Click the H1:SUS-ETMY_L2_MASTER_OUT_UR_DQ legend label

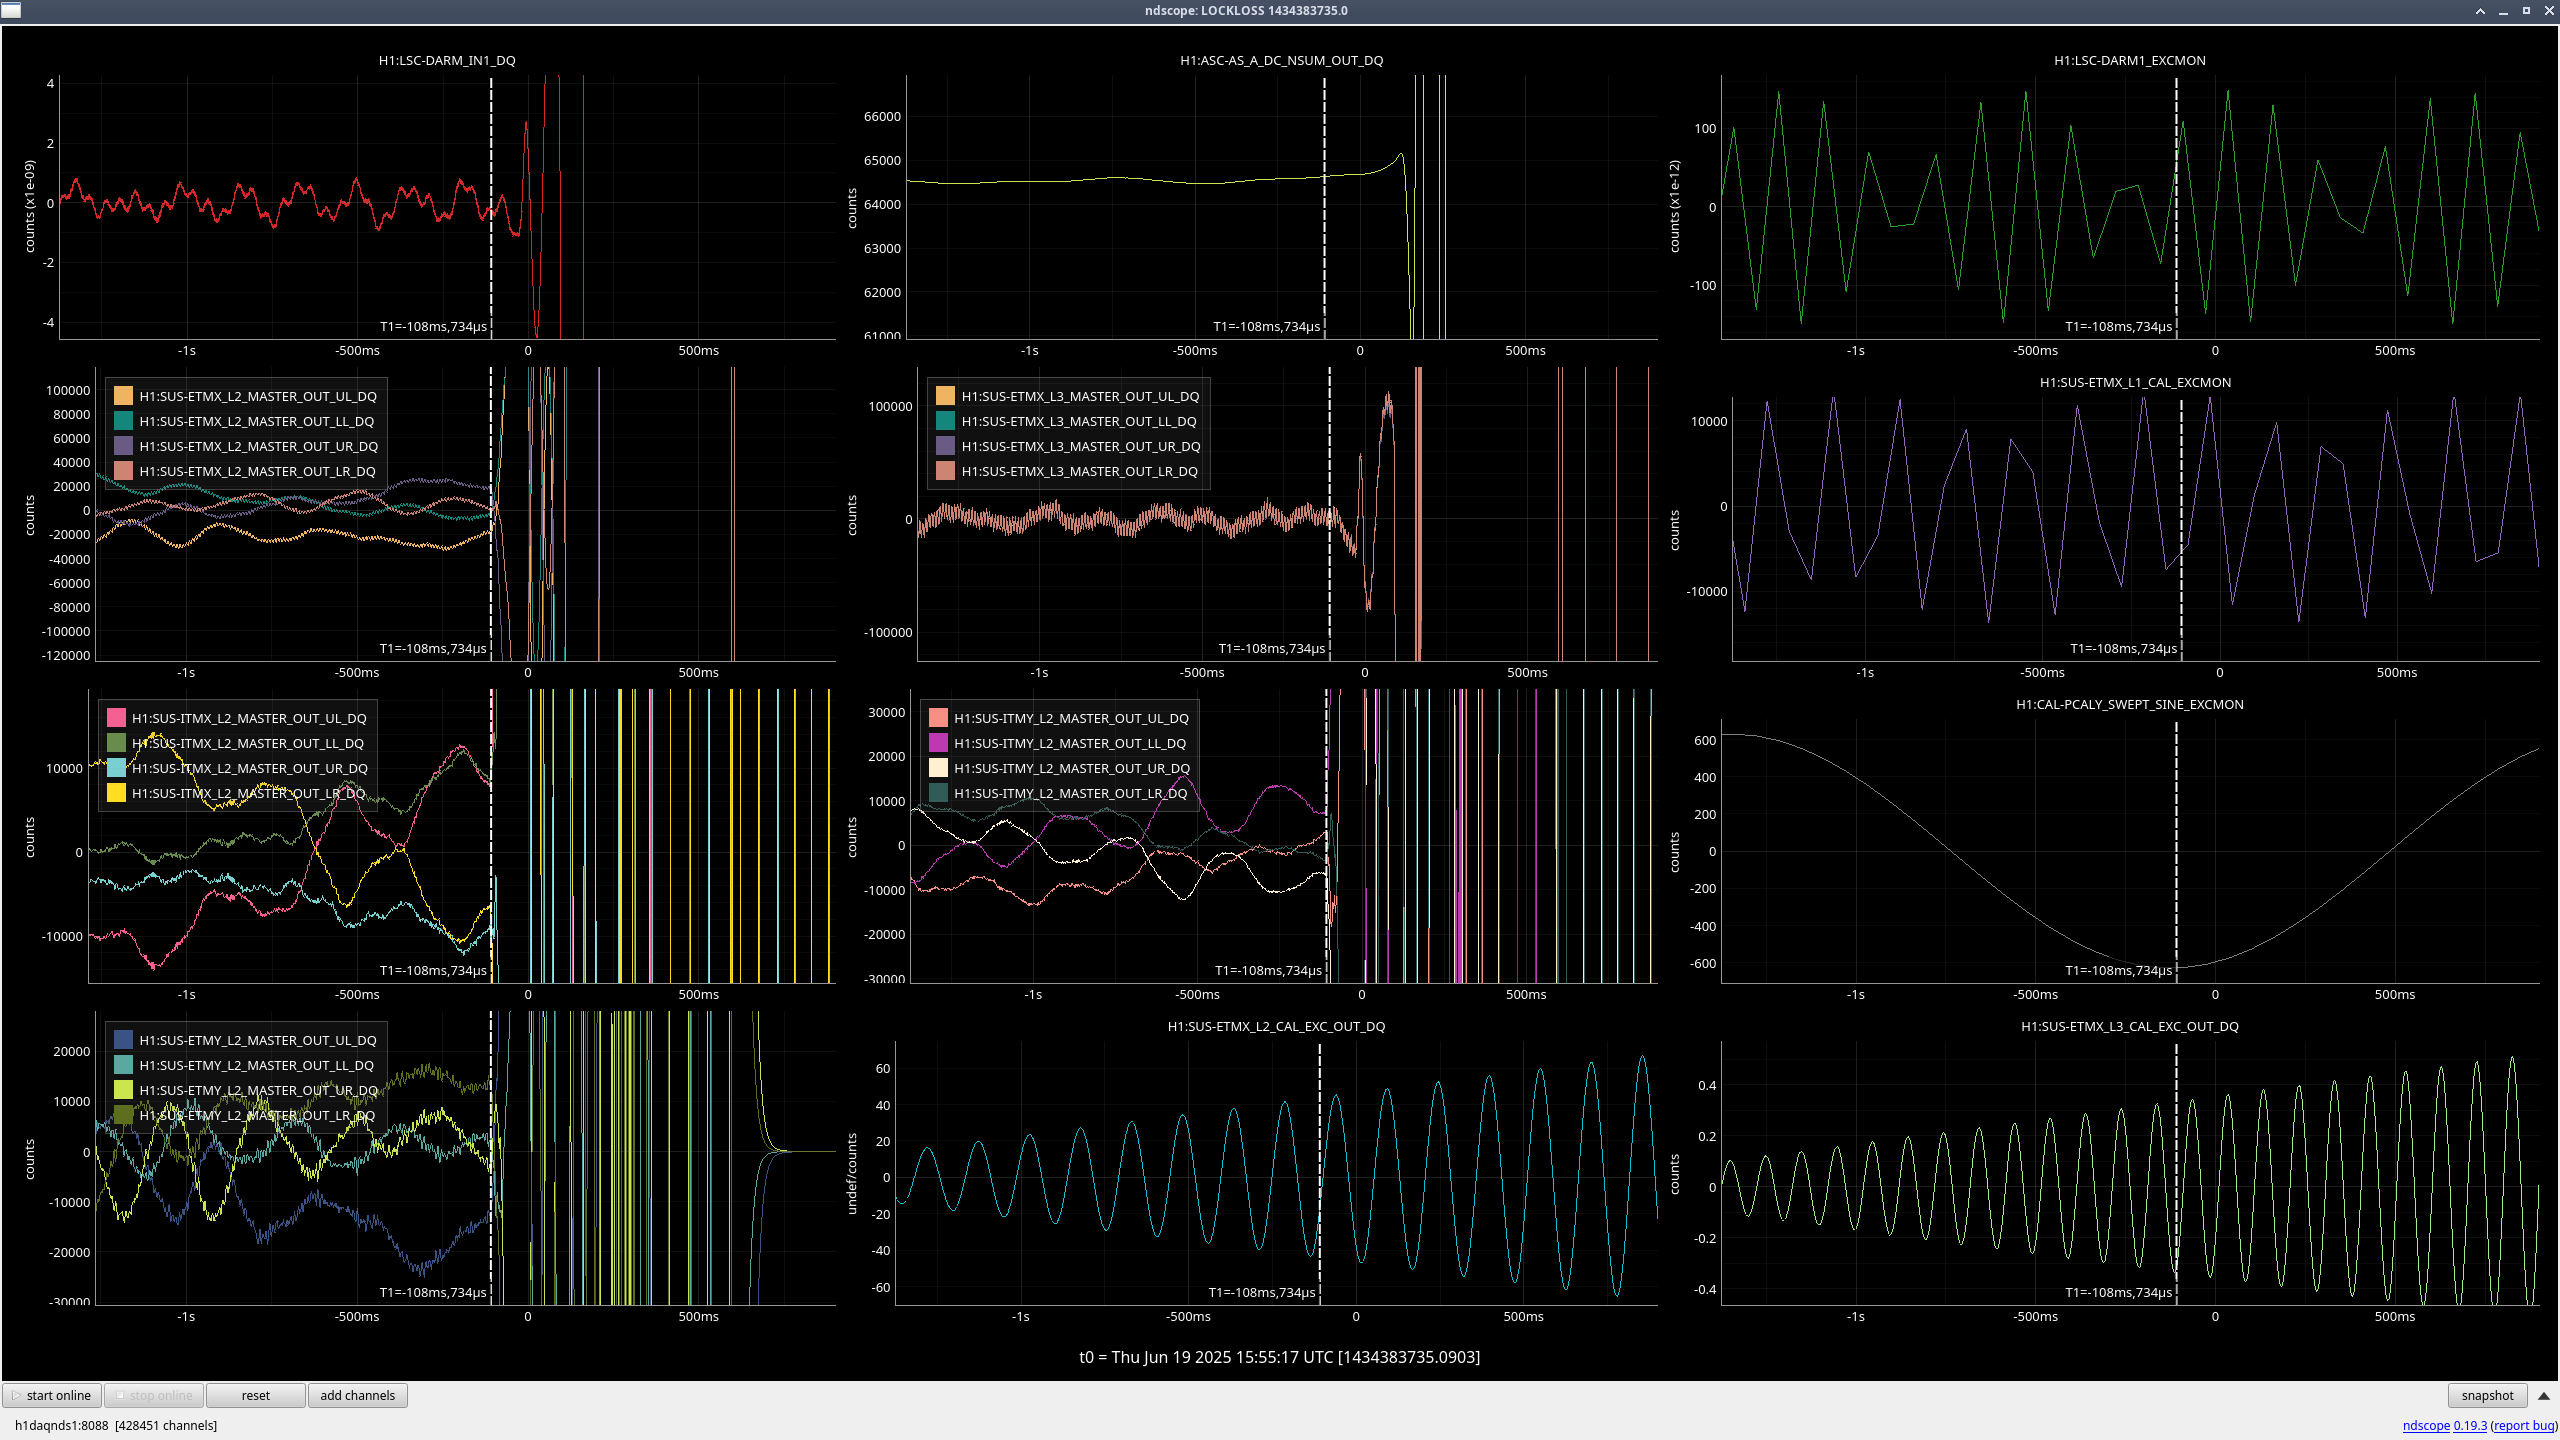click(x=258, y=1090)
